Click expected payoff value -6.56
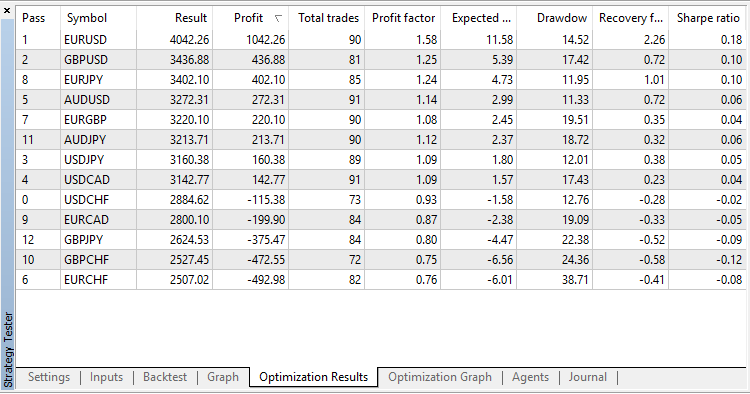Screen dimensions: 750x394 click(500, 260)
